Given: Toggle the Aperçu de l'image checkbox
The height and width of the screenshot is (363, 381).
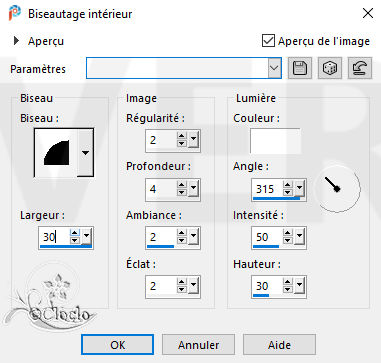Looking at the screenshot, I should pos(268,41).
